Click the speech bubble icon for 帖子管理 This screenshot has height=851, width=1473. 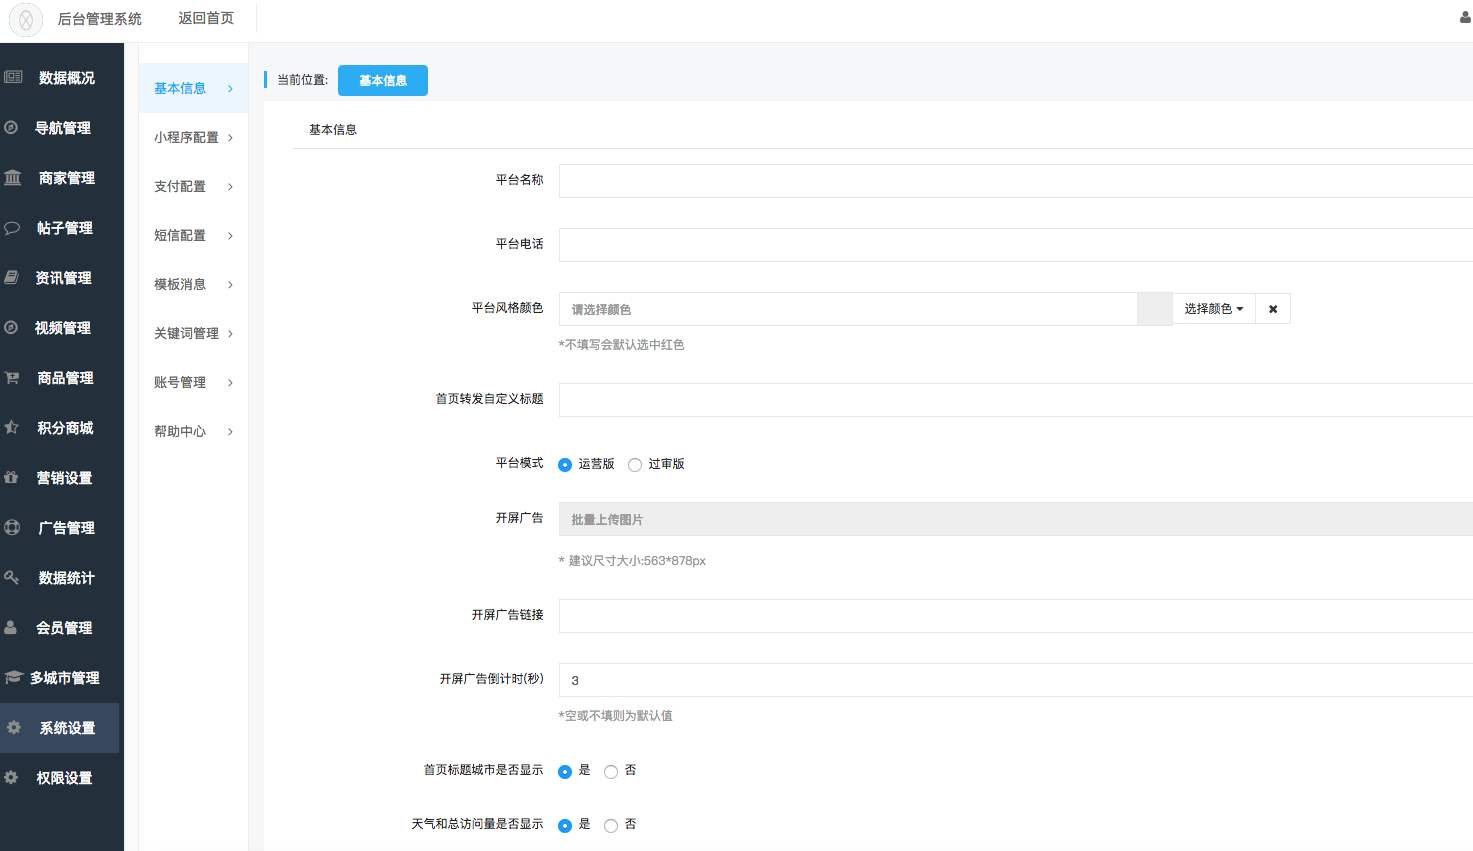[x=12, y=228]
